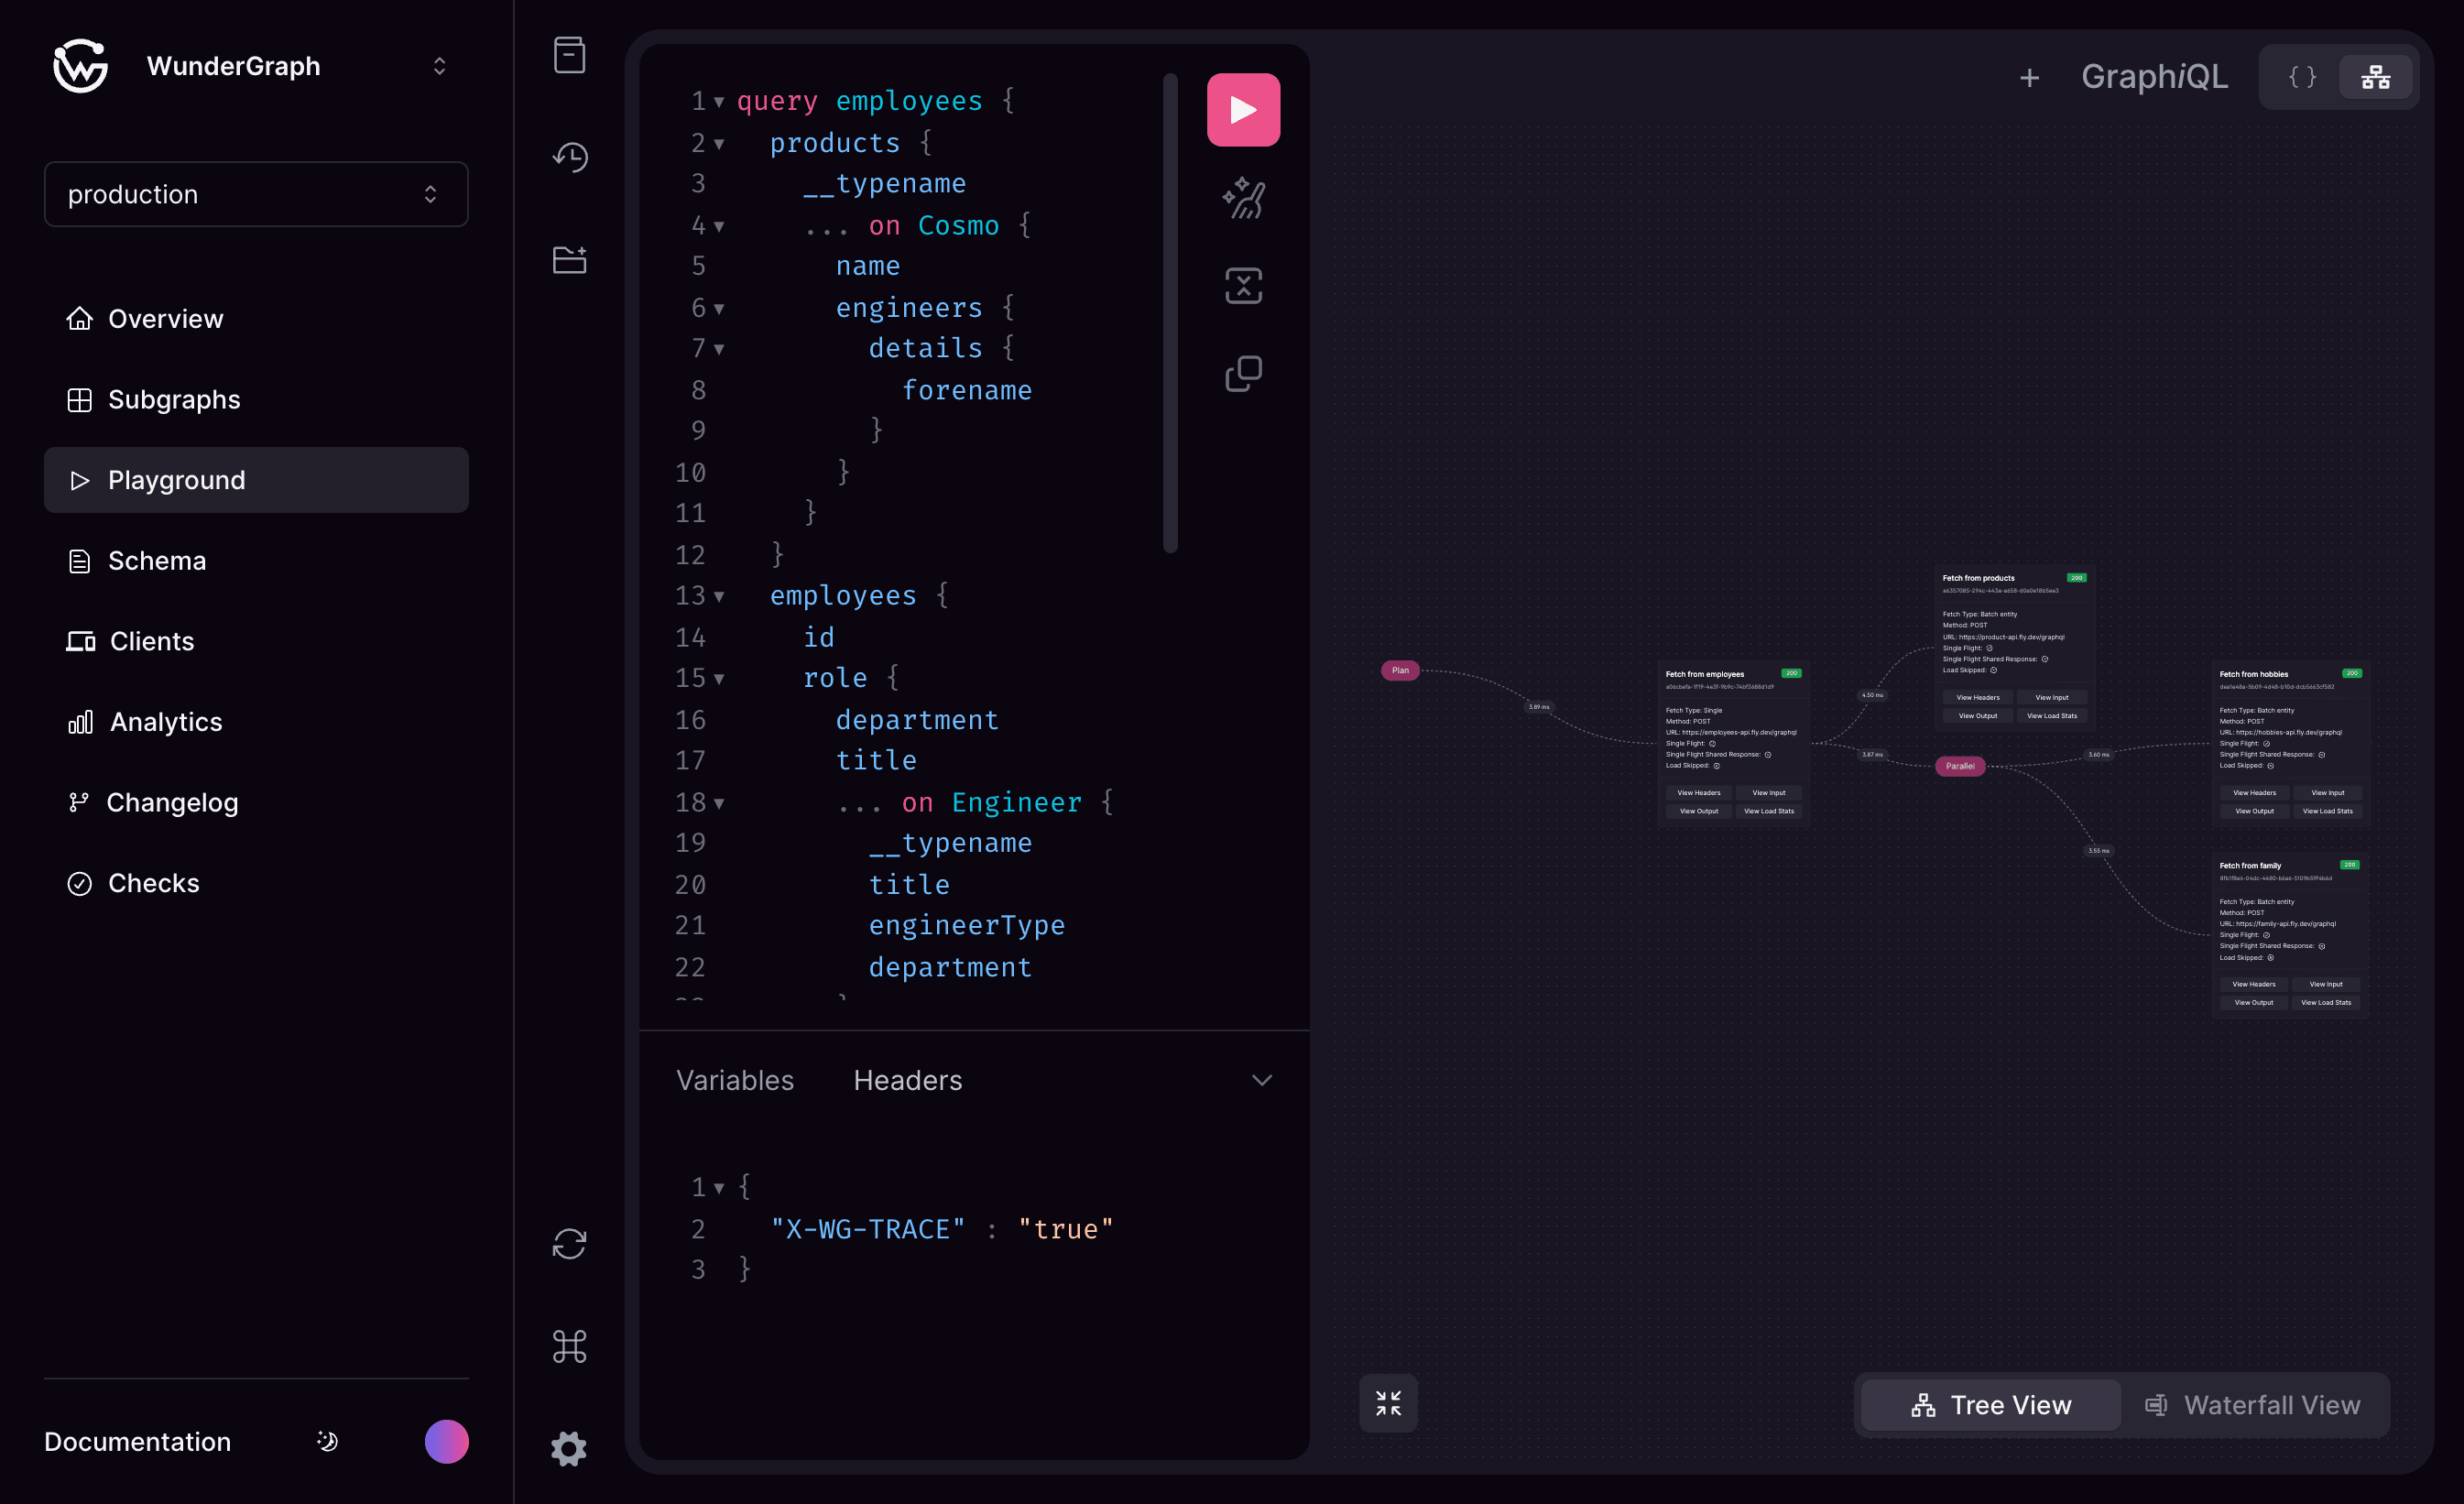This screenshot has height=1504, width=2464.
Task: View Headers for Fetch from products
Action: pyautogui.click(x=1977, y=697)
